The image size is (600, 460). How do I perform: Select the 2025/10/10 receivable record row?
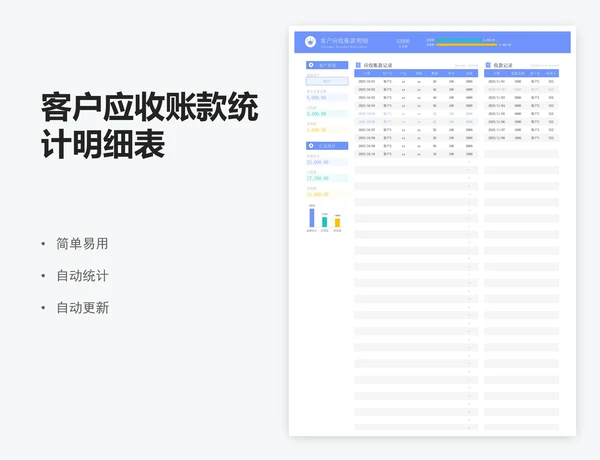[x=415, y=154]
